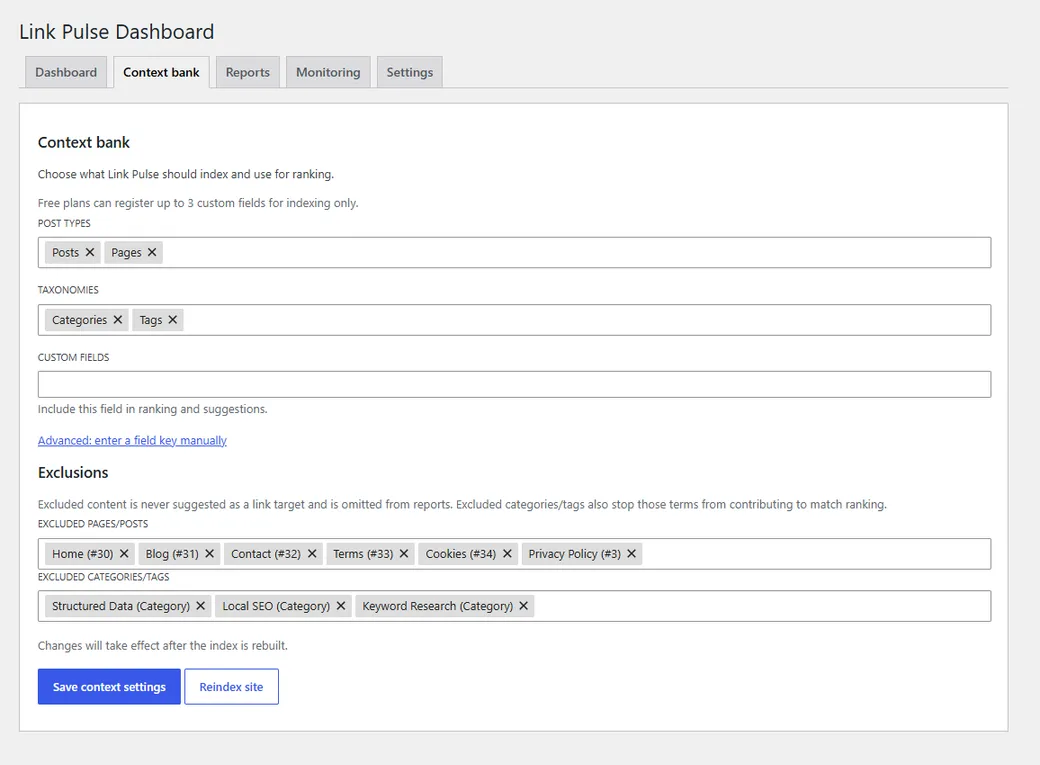Click the Terms (#33) chip label

click(x=363, y=554)
